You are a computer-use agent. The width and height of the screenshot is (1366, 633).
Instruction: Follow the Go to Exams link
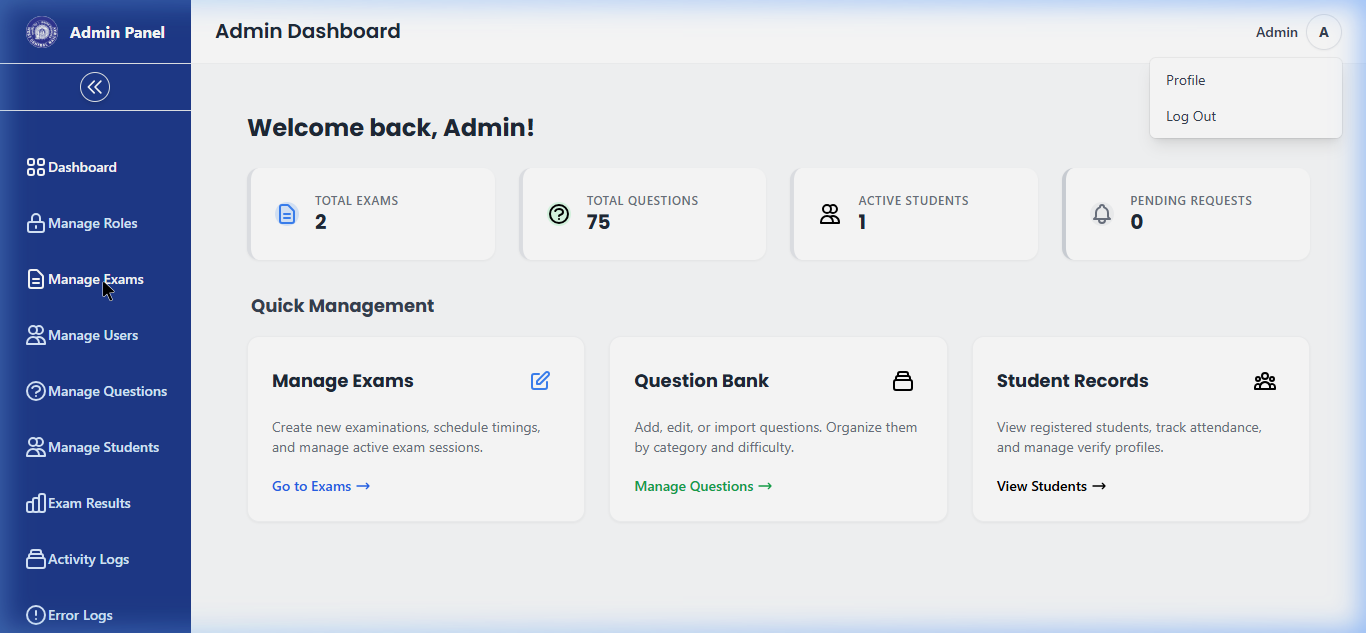click(x=321, y=486)
